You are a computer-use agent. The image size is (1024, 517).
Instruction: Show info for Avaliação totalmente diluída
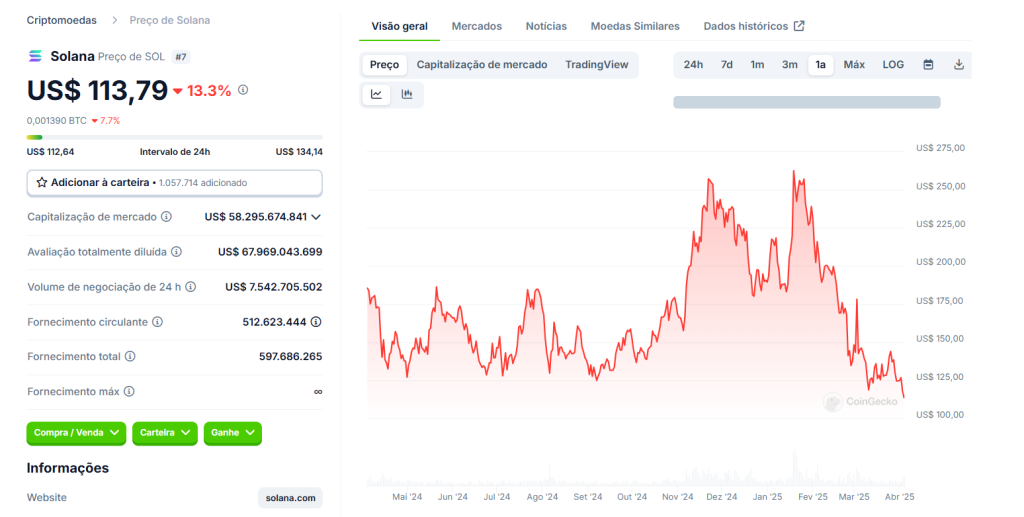coord(176,252)
